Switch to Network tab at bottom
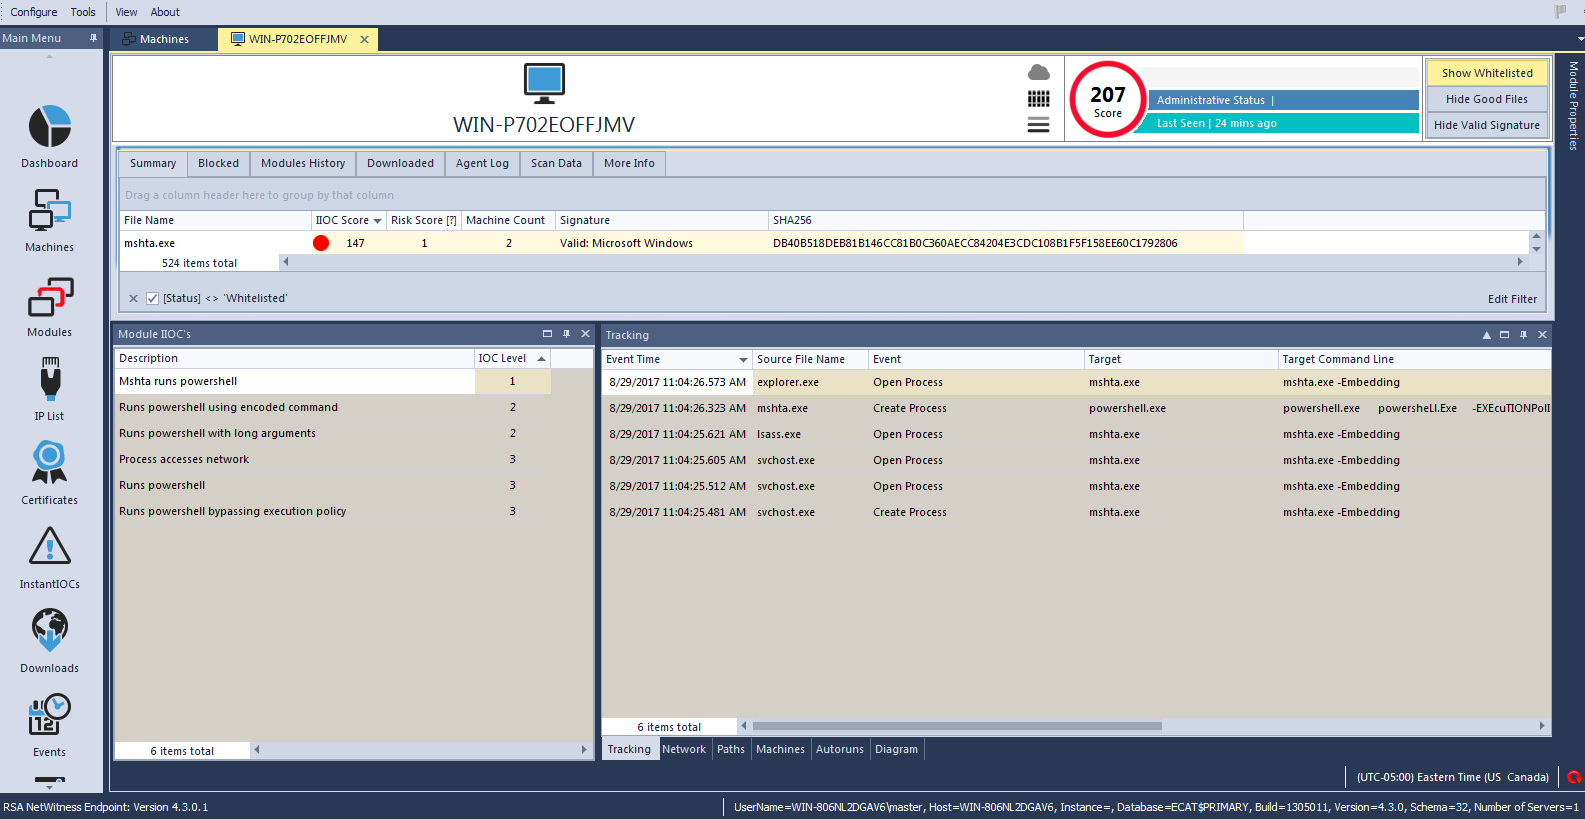The height and width of the screenshot is (820, 1585). click(684, 749)
